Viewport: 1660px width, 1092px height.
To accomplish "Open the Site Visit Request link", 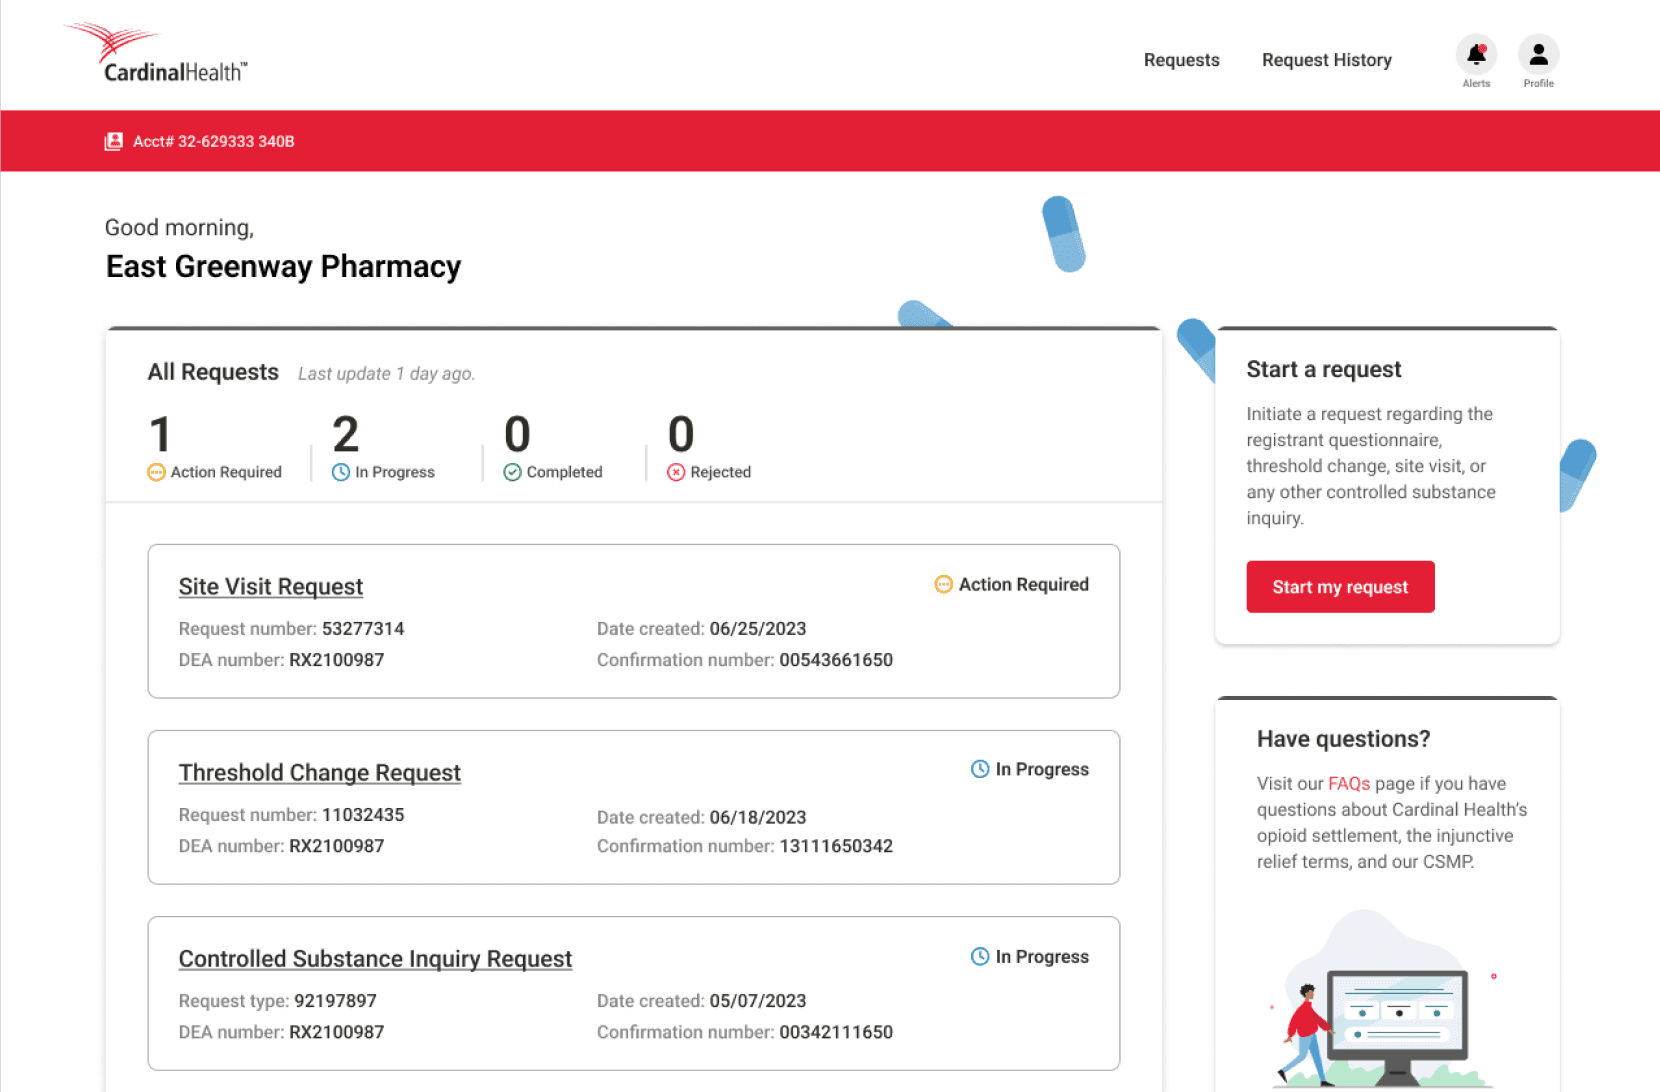I will pos(271,587).
